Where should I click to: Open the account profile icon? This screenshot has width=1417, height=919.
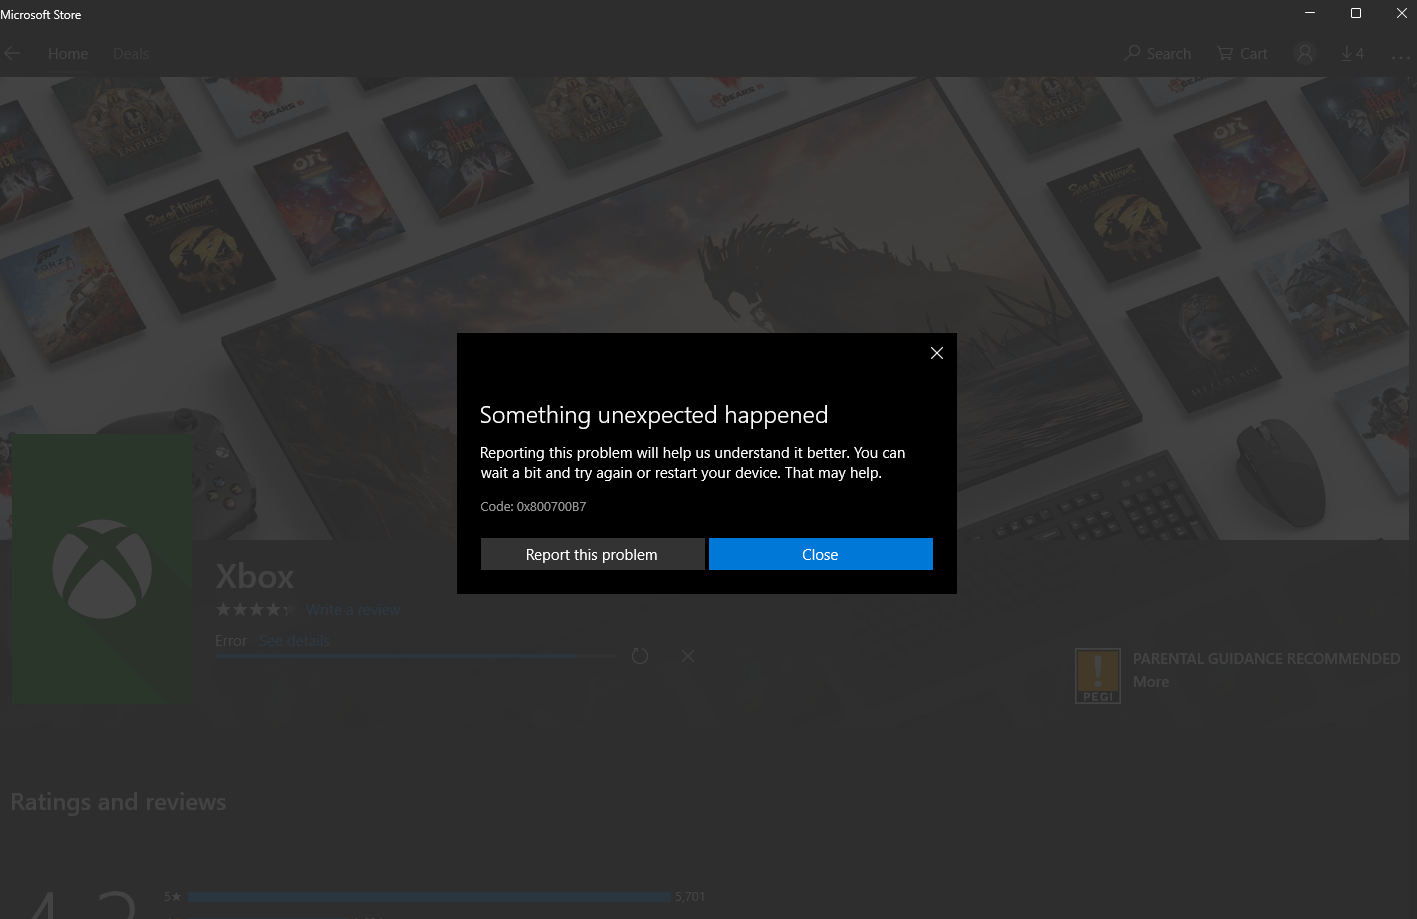click(x=1304, y=53)
